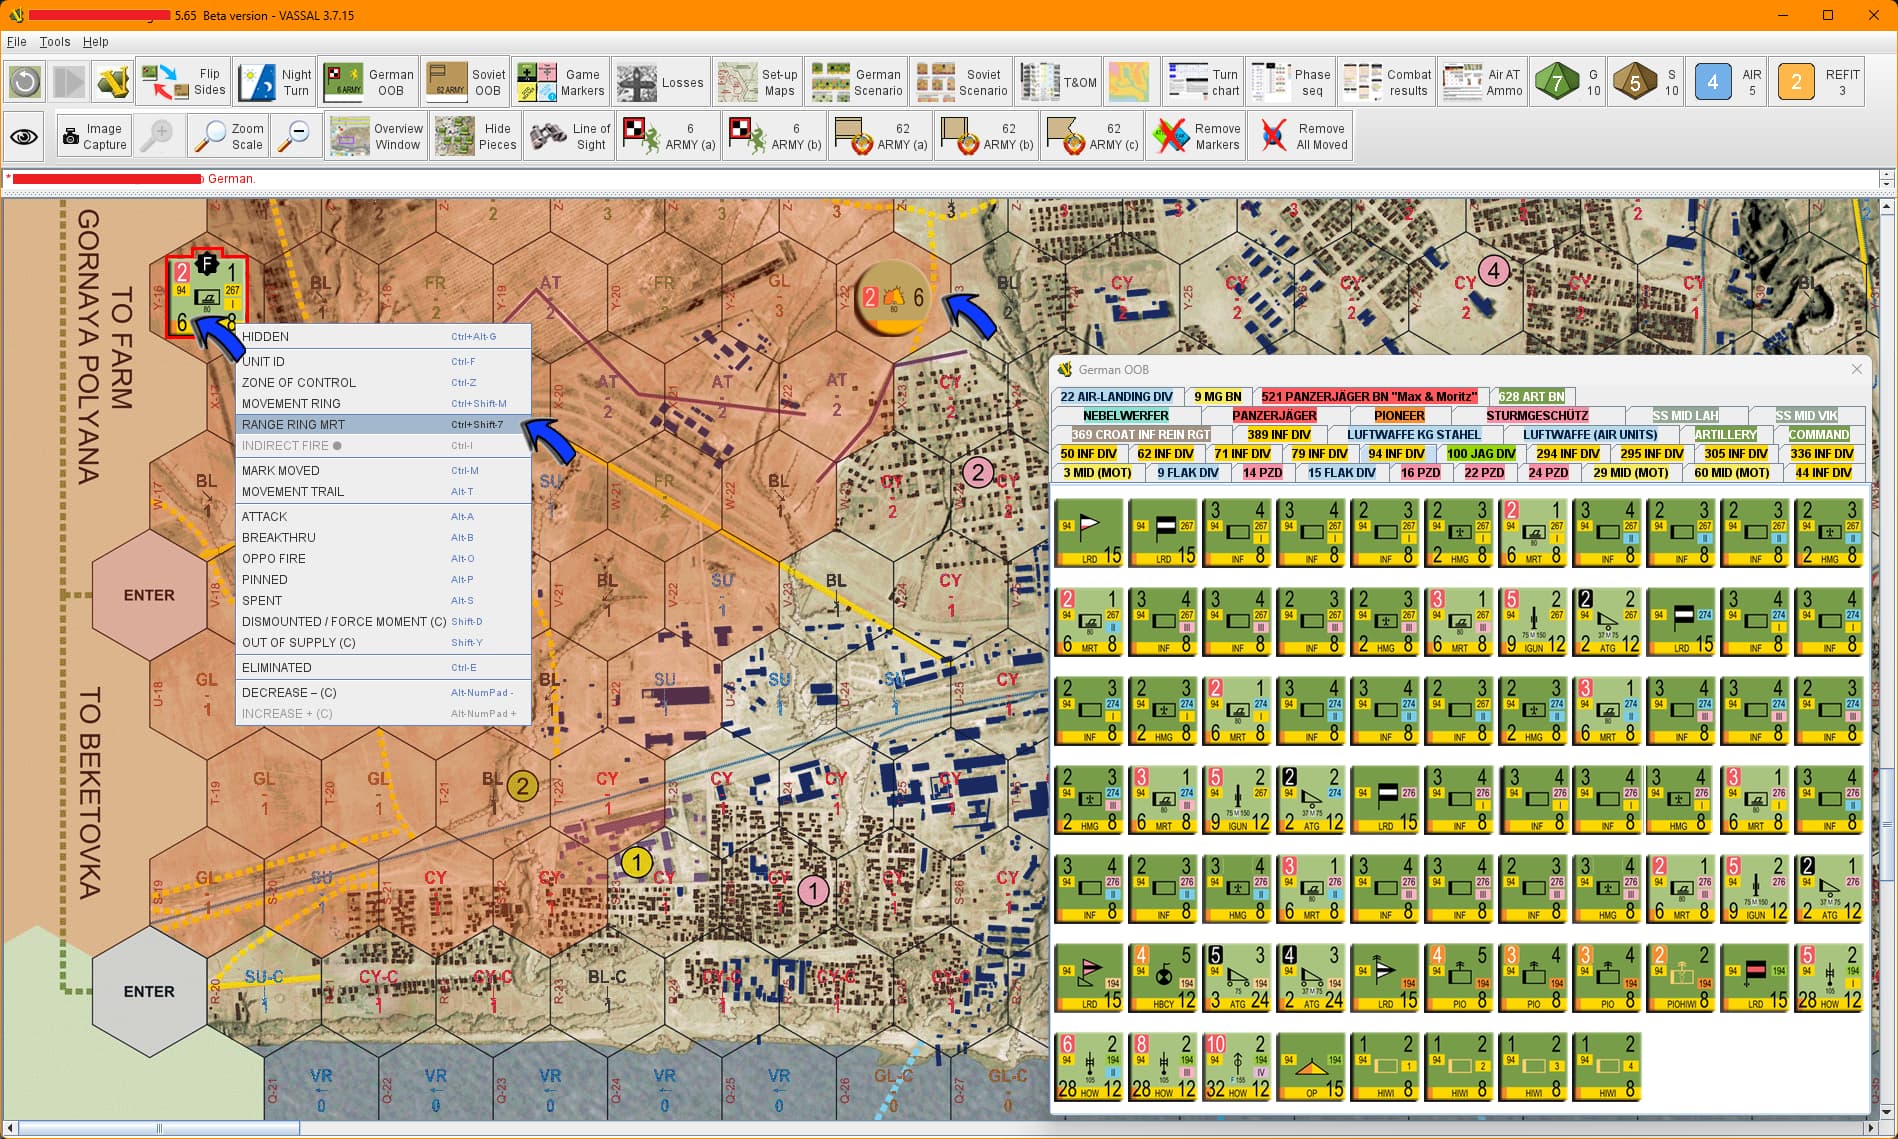Image resolution: width=1898 pixels, height=1139 pixels.
Task: Open the Turn chart
Action: 1204,82
